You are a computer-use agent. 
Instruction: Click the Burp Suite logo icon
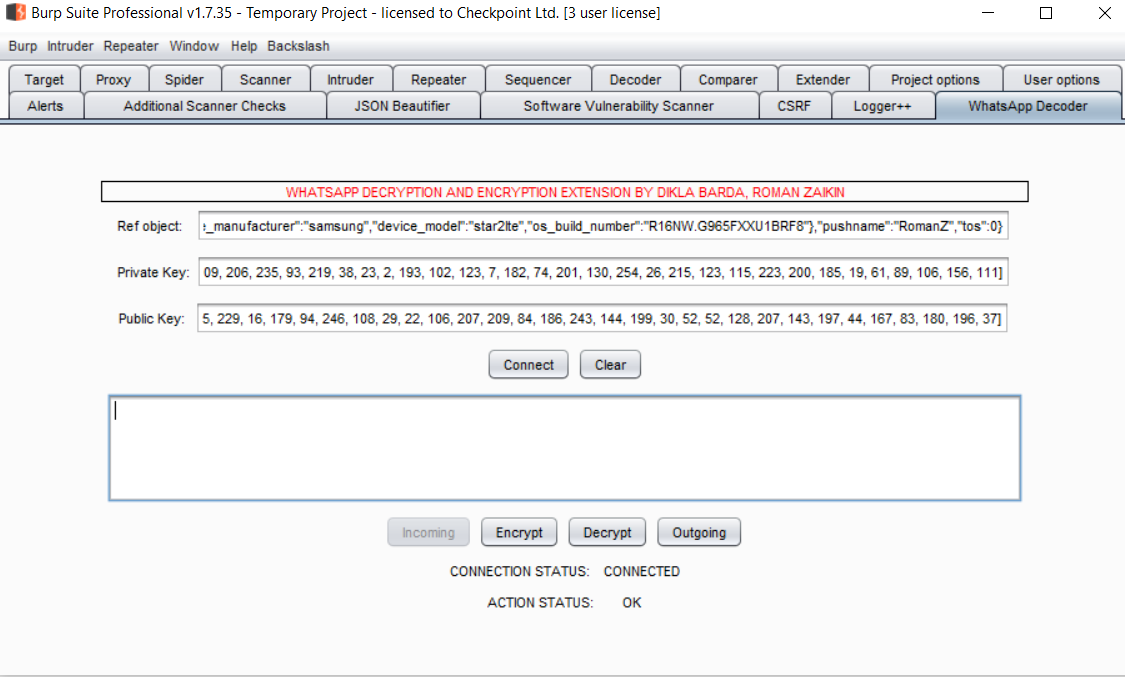tap(15, 13)
